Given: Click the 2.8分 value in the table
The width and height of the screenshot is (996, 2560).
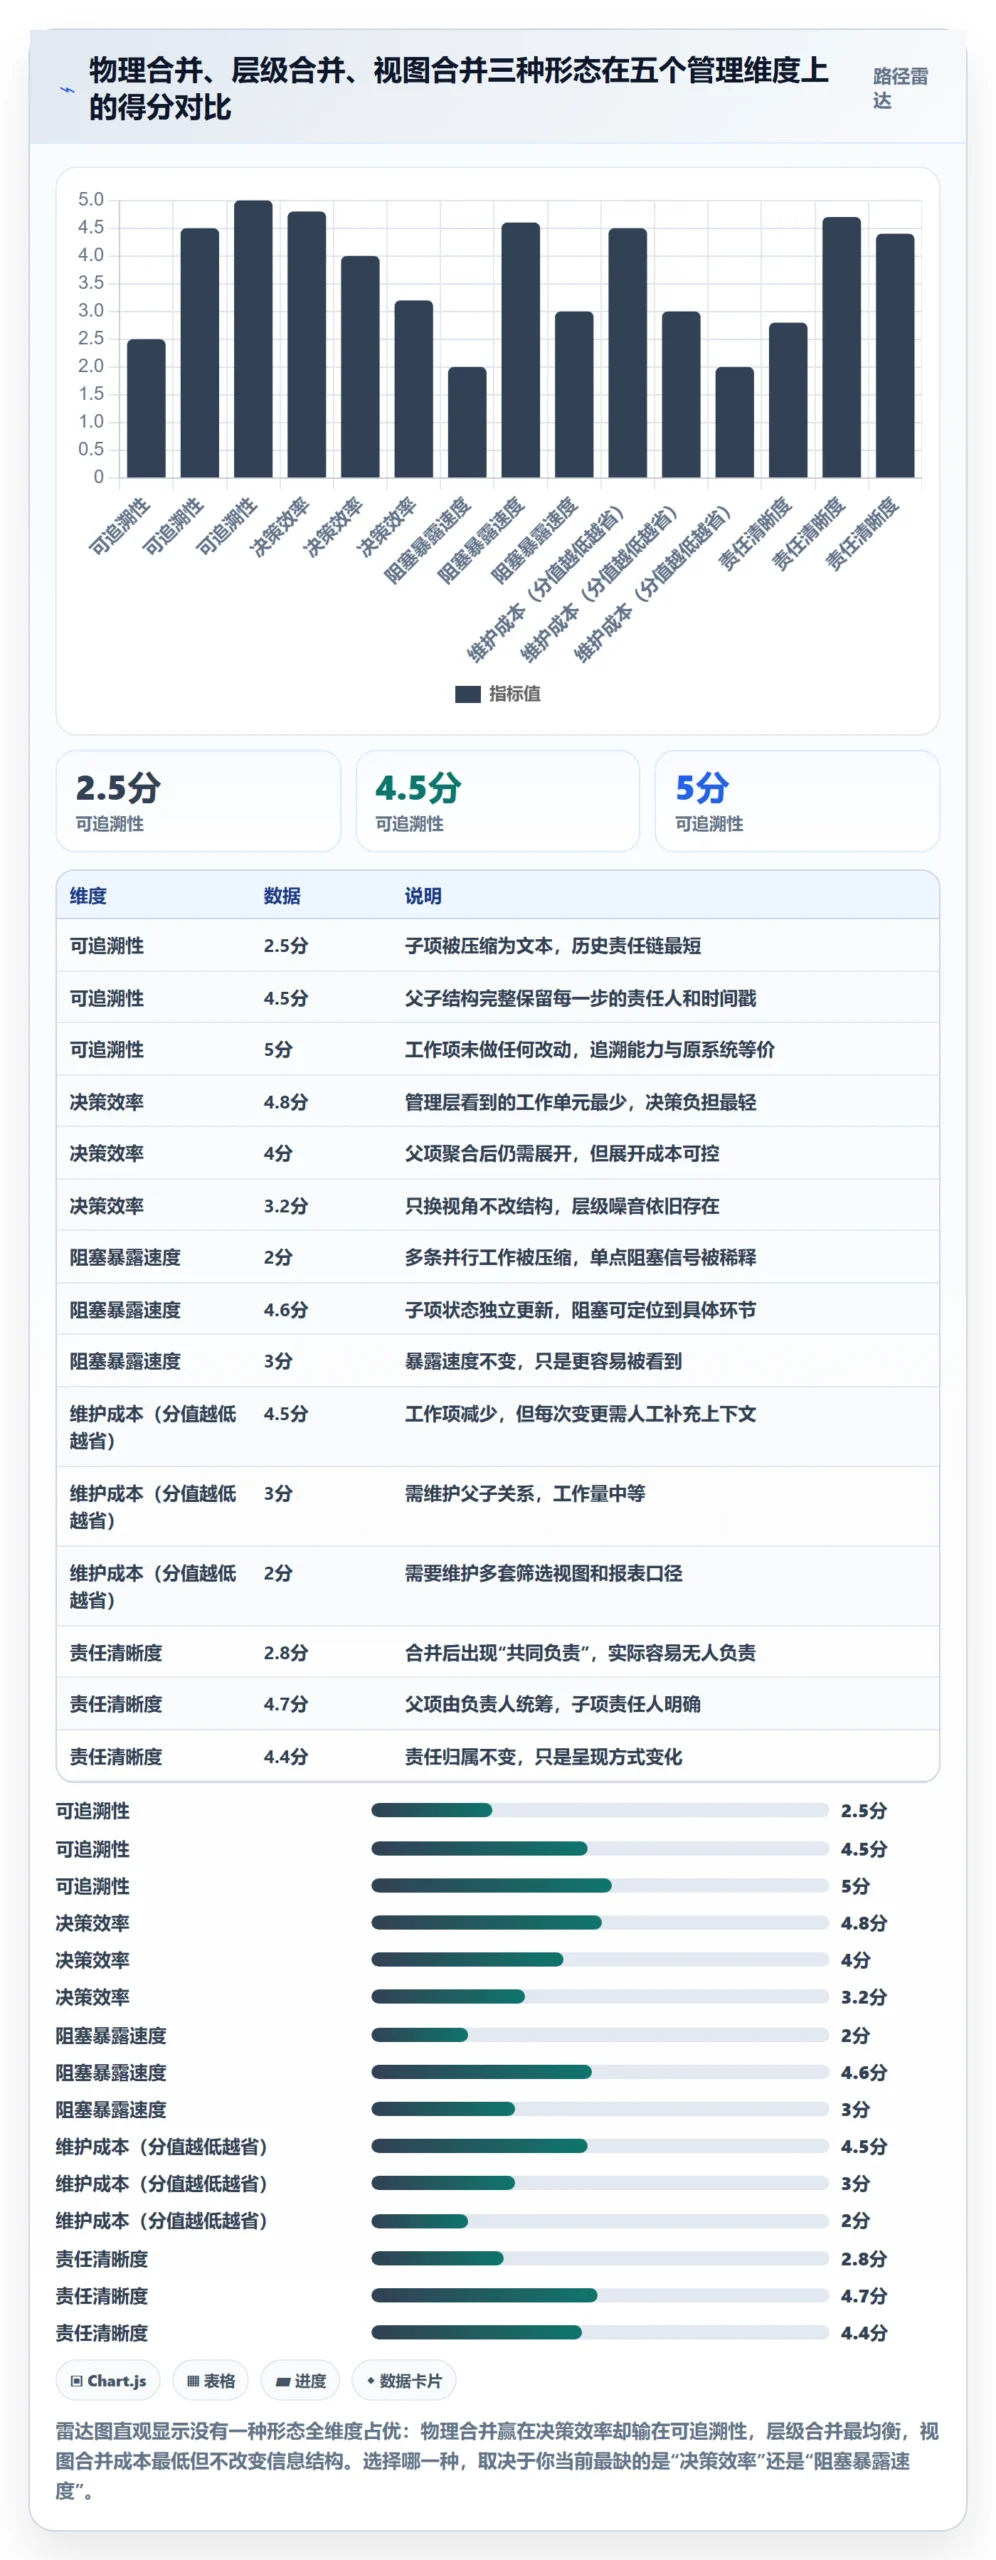Looking at the screenshot, I should pyautogui.click(x=286, y=1653).
